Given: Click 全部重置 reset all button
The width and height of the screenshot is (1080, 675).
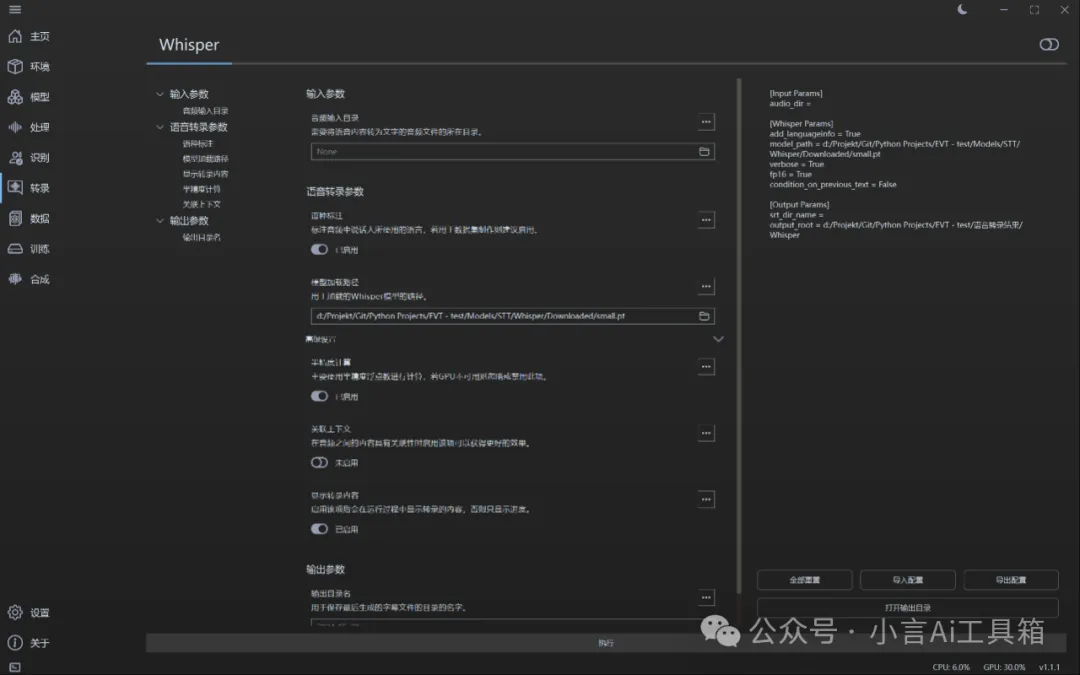Looking at the screenshot, I should point(804,580).
